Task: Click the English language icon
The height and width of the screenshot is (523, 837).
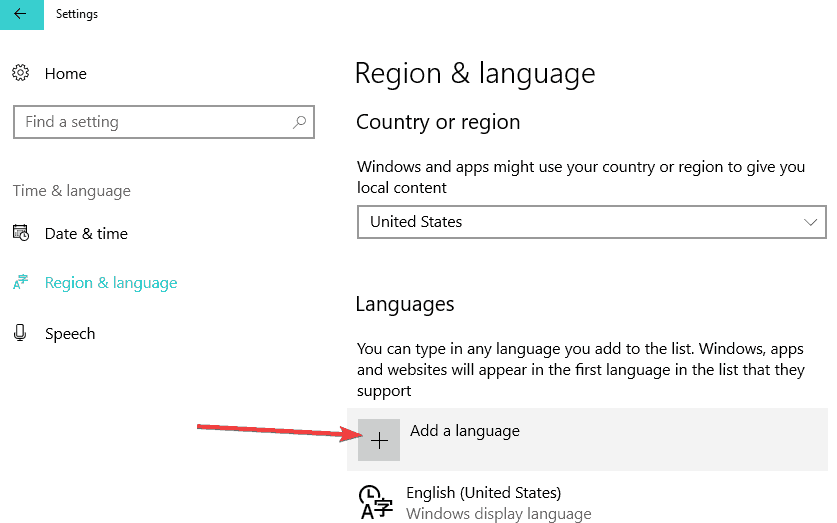Action: pos(375,503)
